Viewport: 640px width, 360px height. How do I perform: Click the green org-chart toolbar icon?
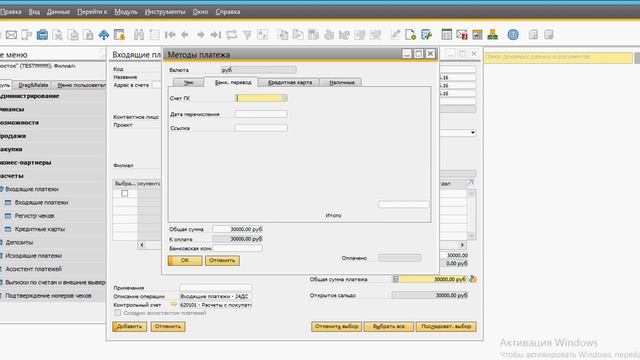(493, 35)
